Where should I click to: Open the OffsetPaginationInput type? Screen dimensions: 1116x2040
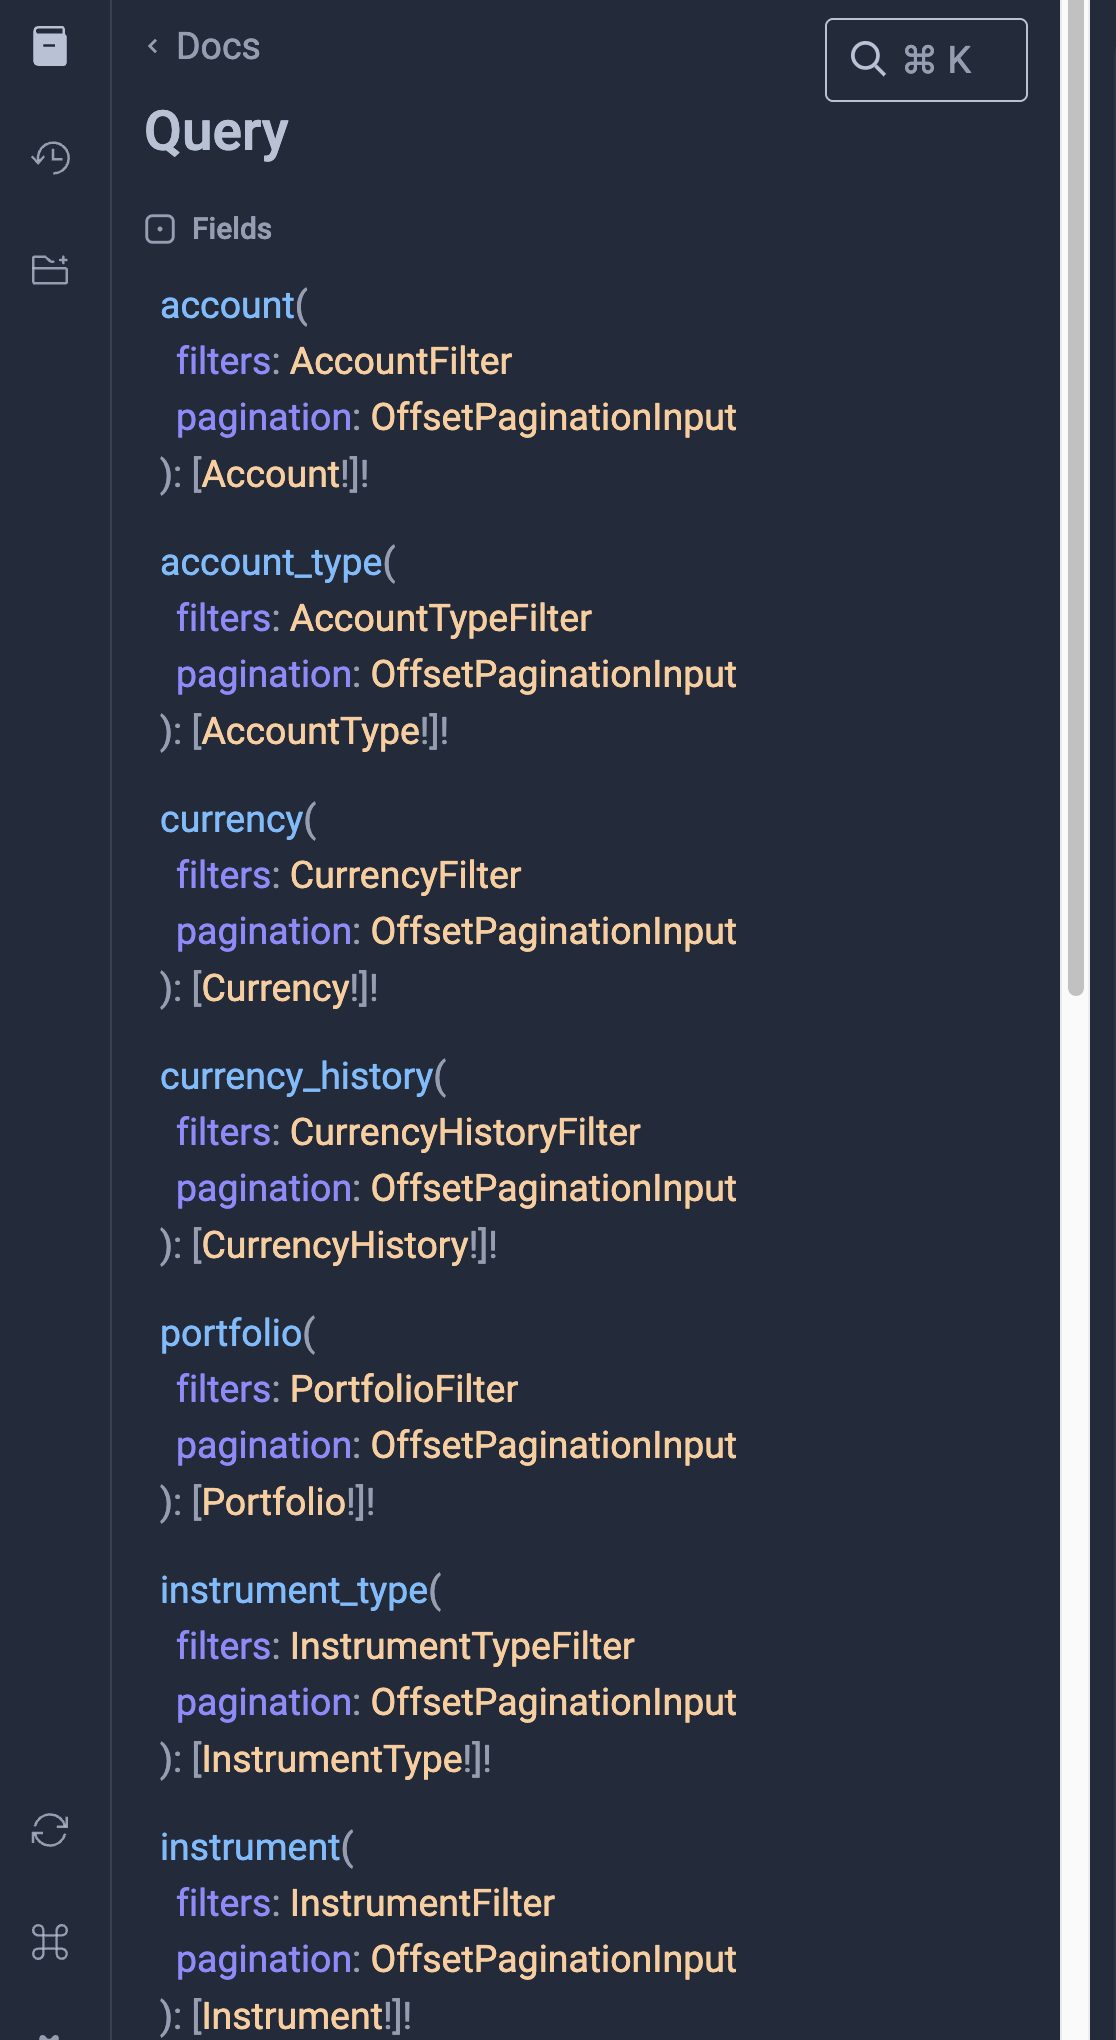(553, 417)
